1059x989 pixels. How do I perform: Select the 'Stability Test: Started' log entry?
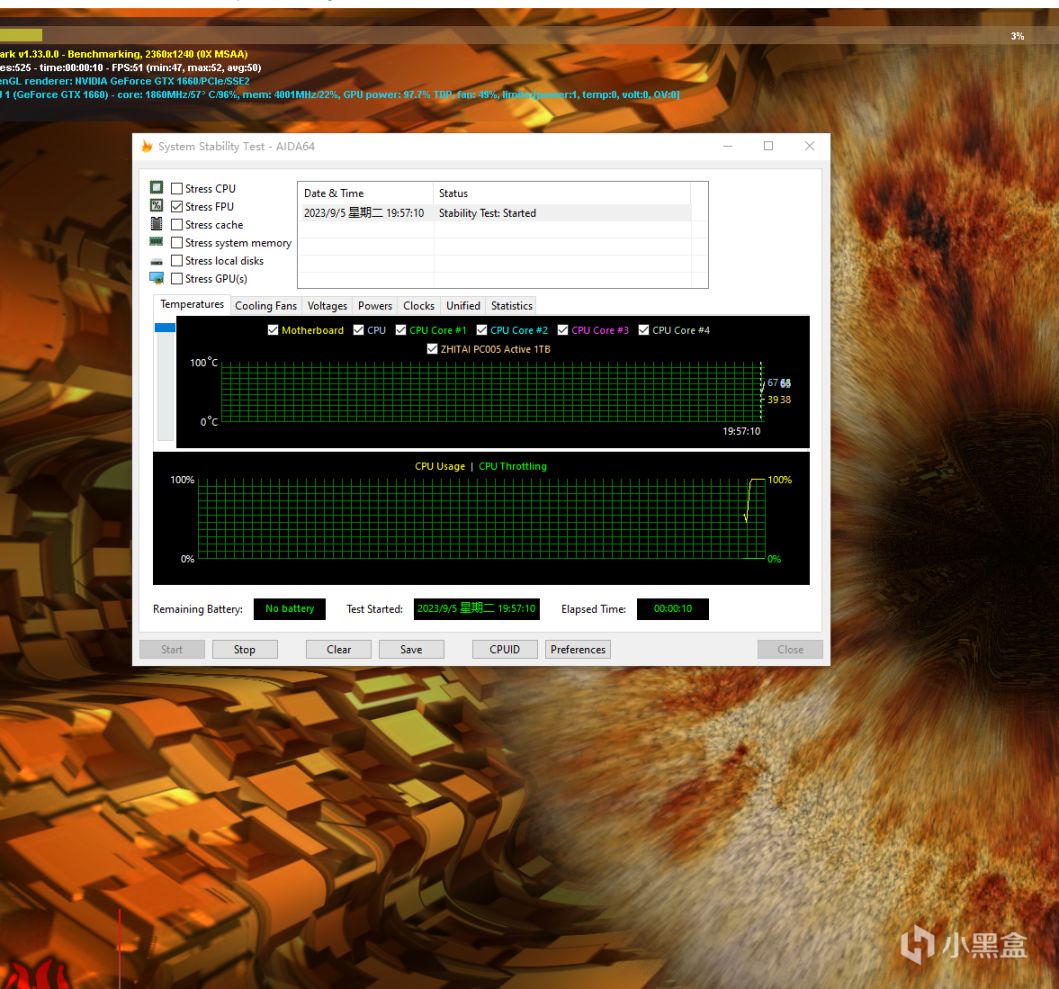[494, 213]
